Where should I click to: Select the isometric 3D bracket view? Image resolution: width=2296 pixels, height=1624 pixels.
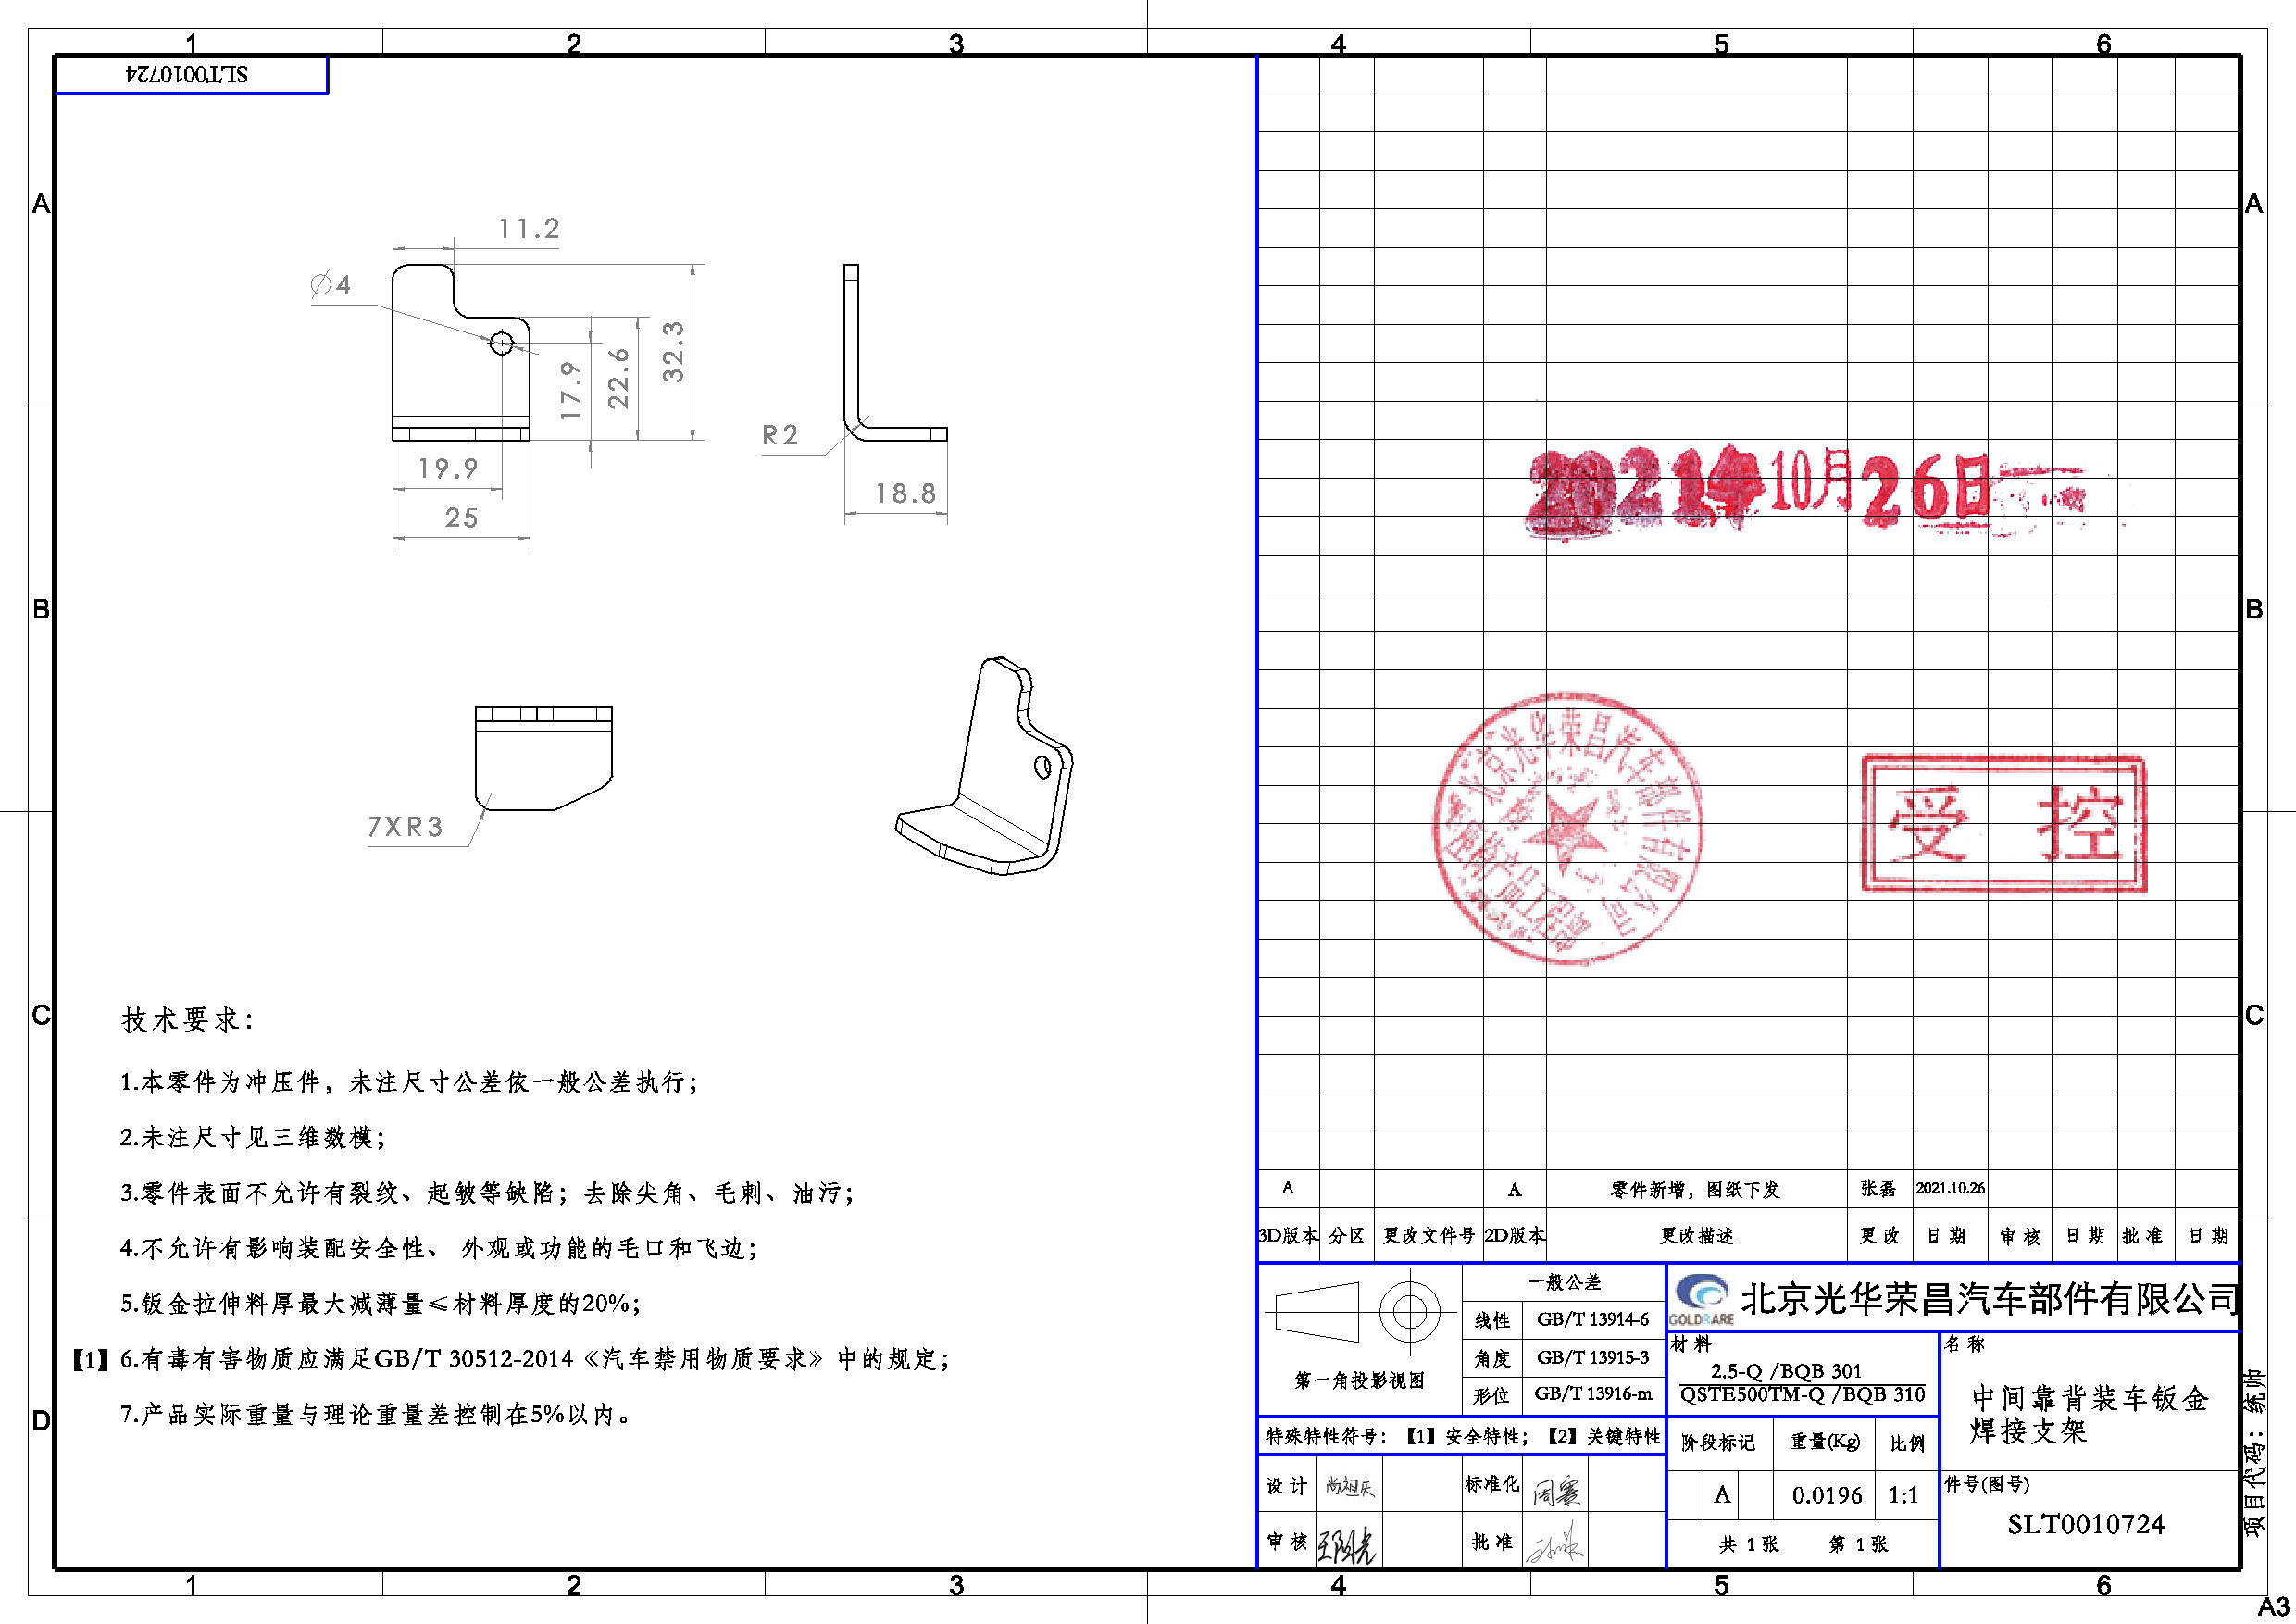coord(983,764)
